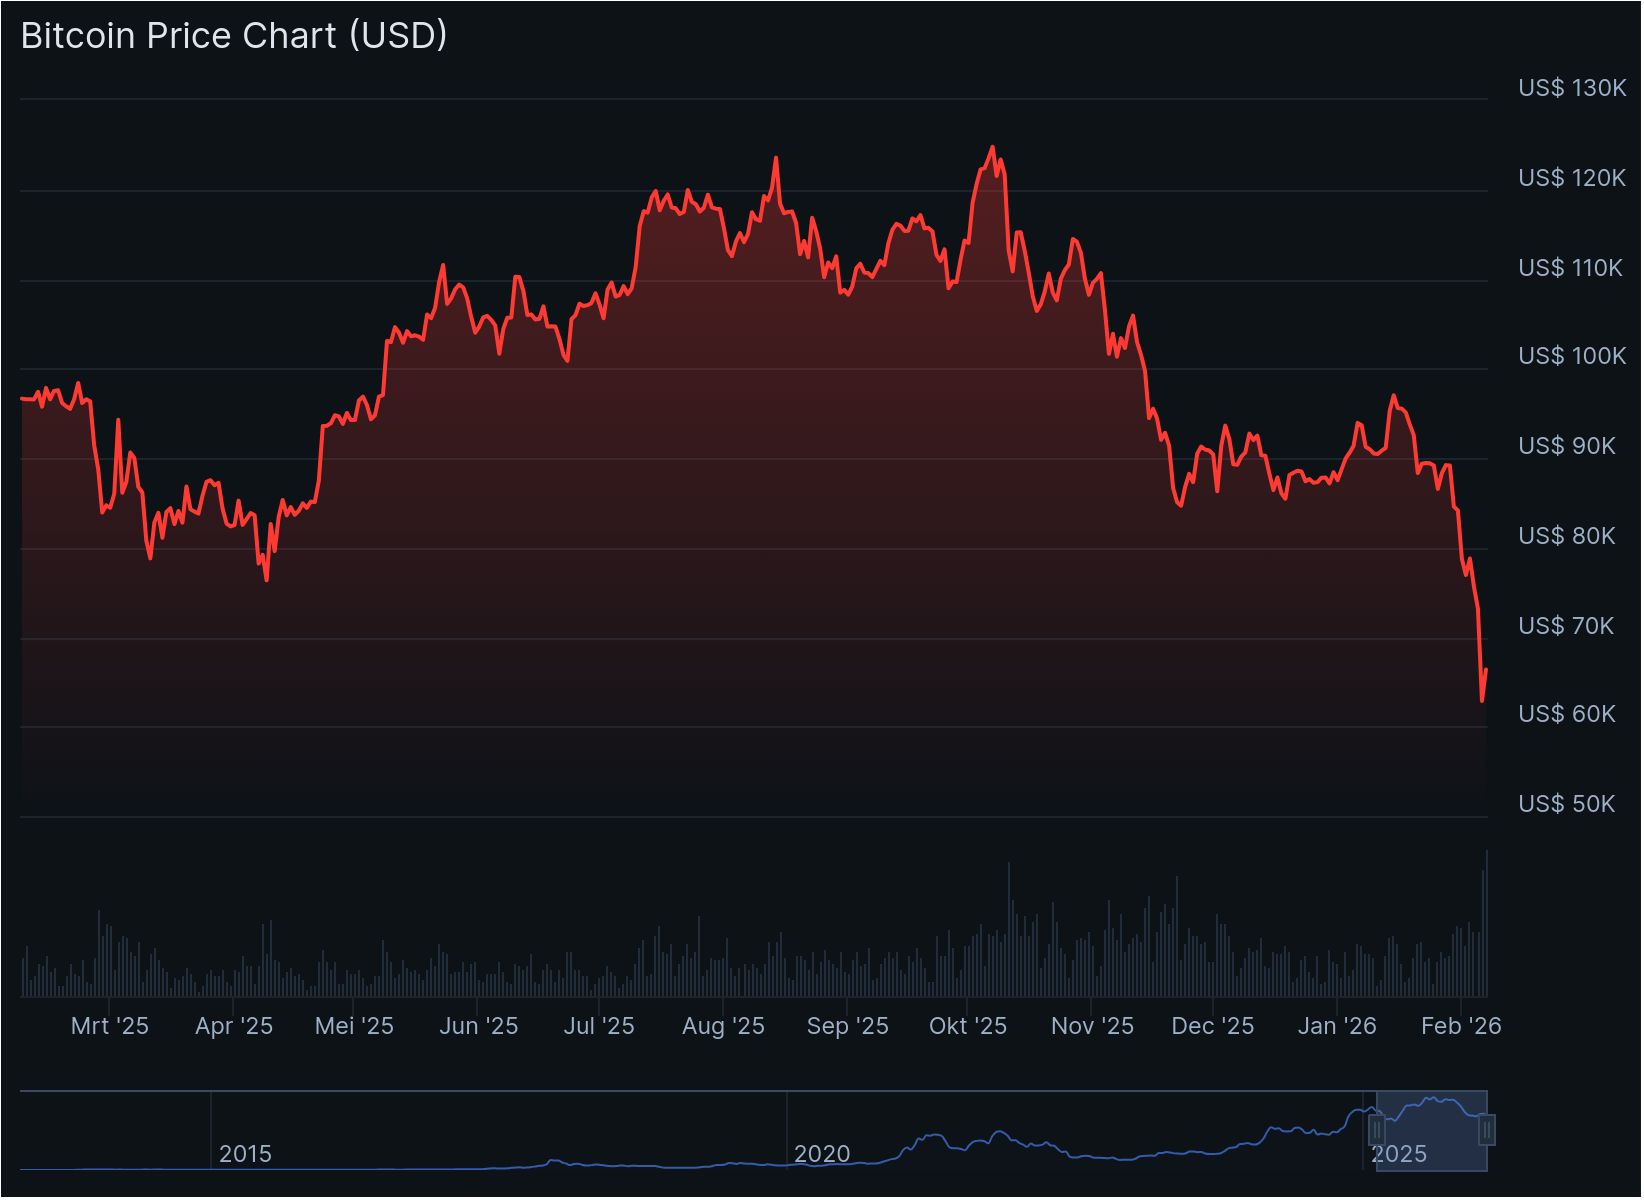Click the lowest price point in February 2026
This screenshot has width=1644, height=1200.
tap(1482, 700)
